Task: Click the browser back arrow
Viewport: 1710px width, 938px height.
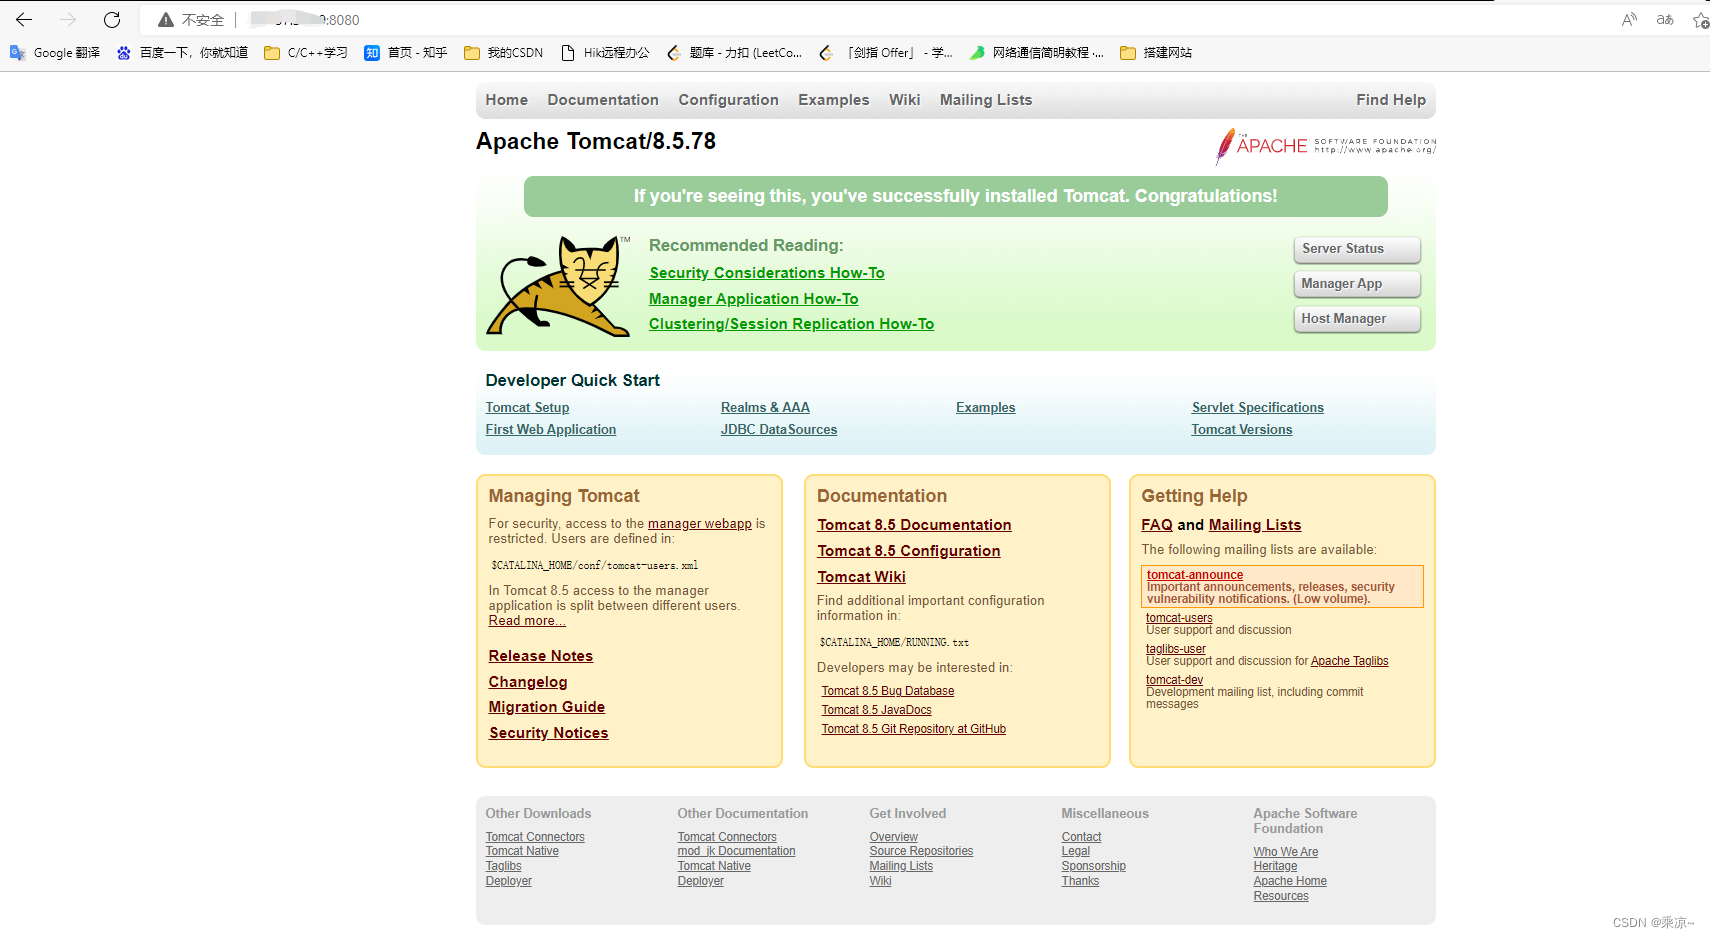Action: [24, 19]
